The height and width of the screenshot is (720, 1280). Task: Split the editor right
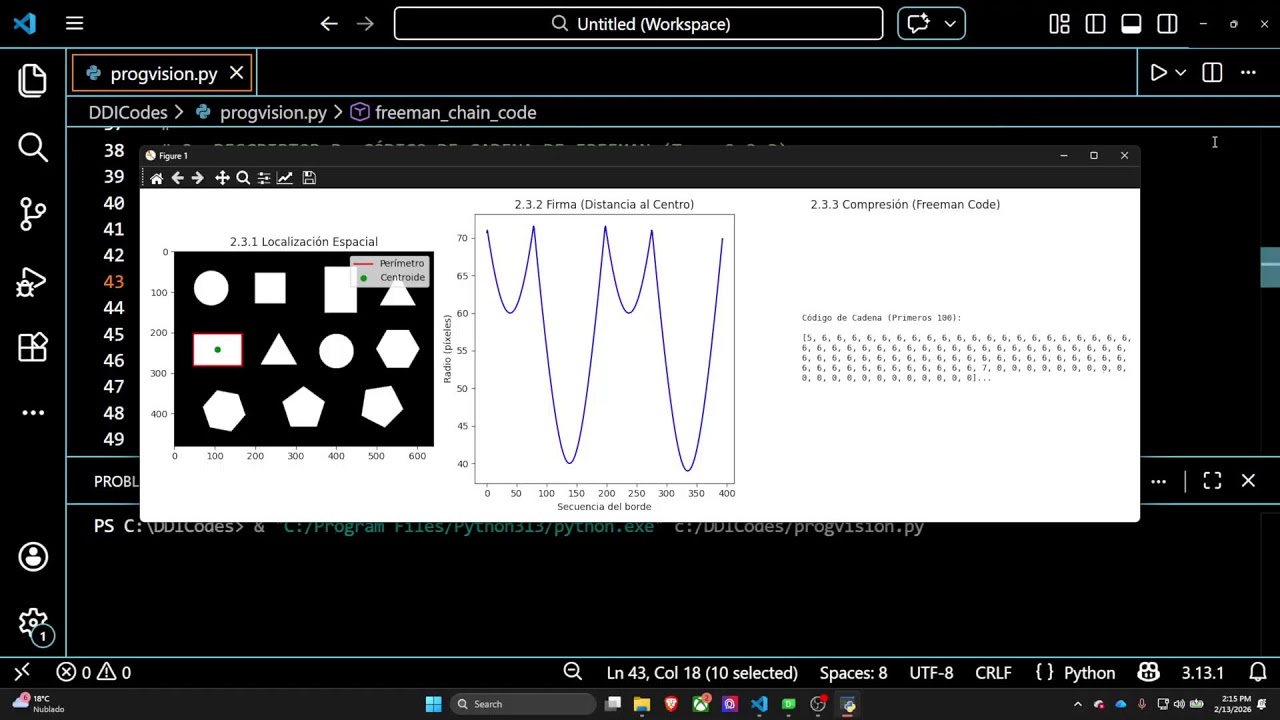coord(1212,73)
